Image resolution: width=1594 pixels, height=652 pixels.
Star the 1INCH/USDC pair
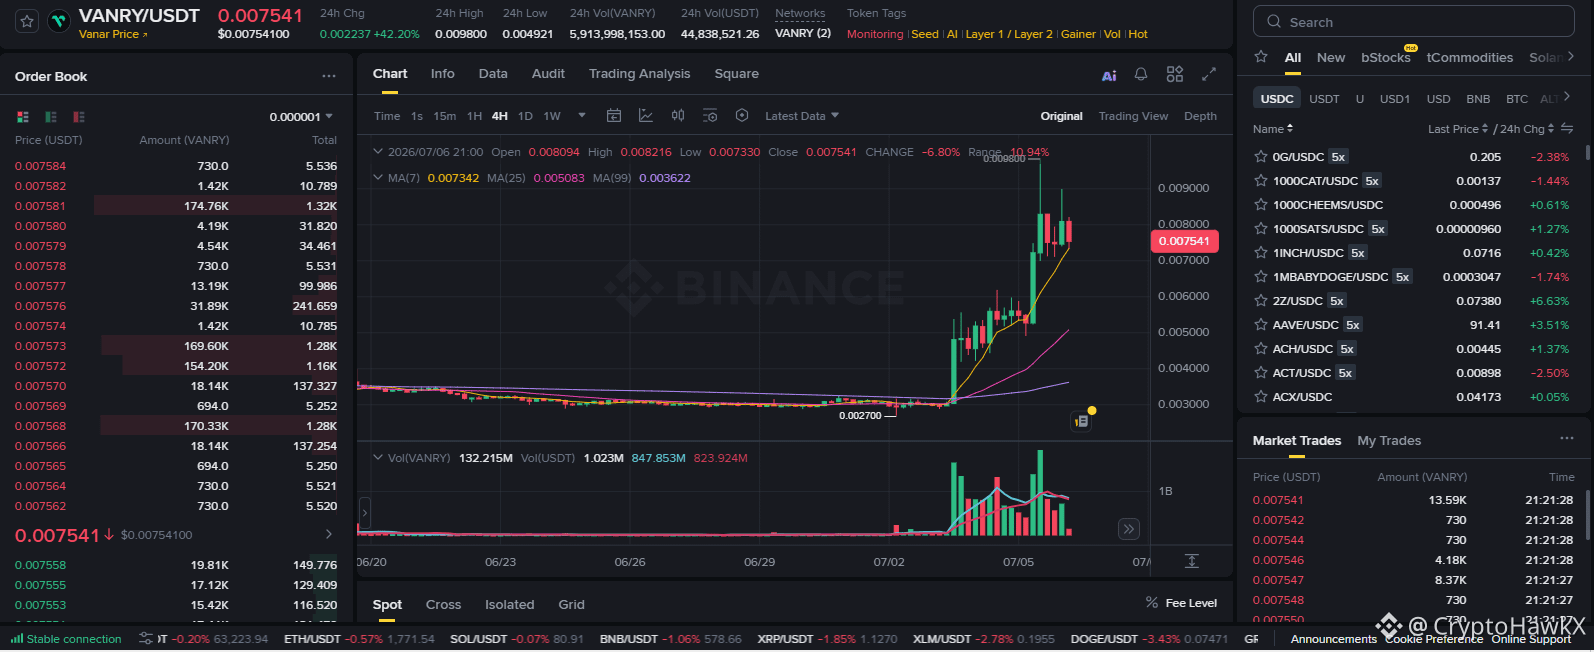tap(1261, 253)
